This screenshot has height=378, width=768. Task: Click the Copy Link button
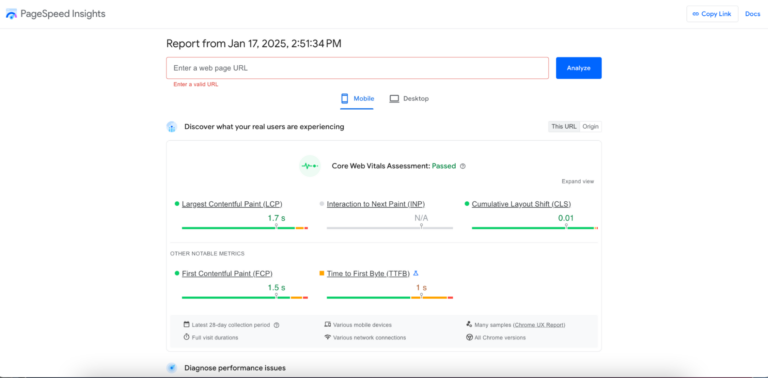tap(712, 14)
